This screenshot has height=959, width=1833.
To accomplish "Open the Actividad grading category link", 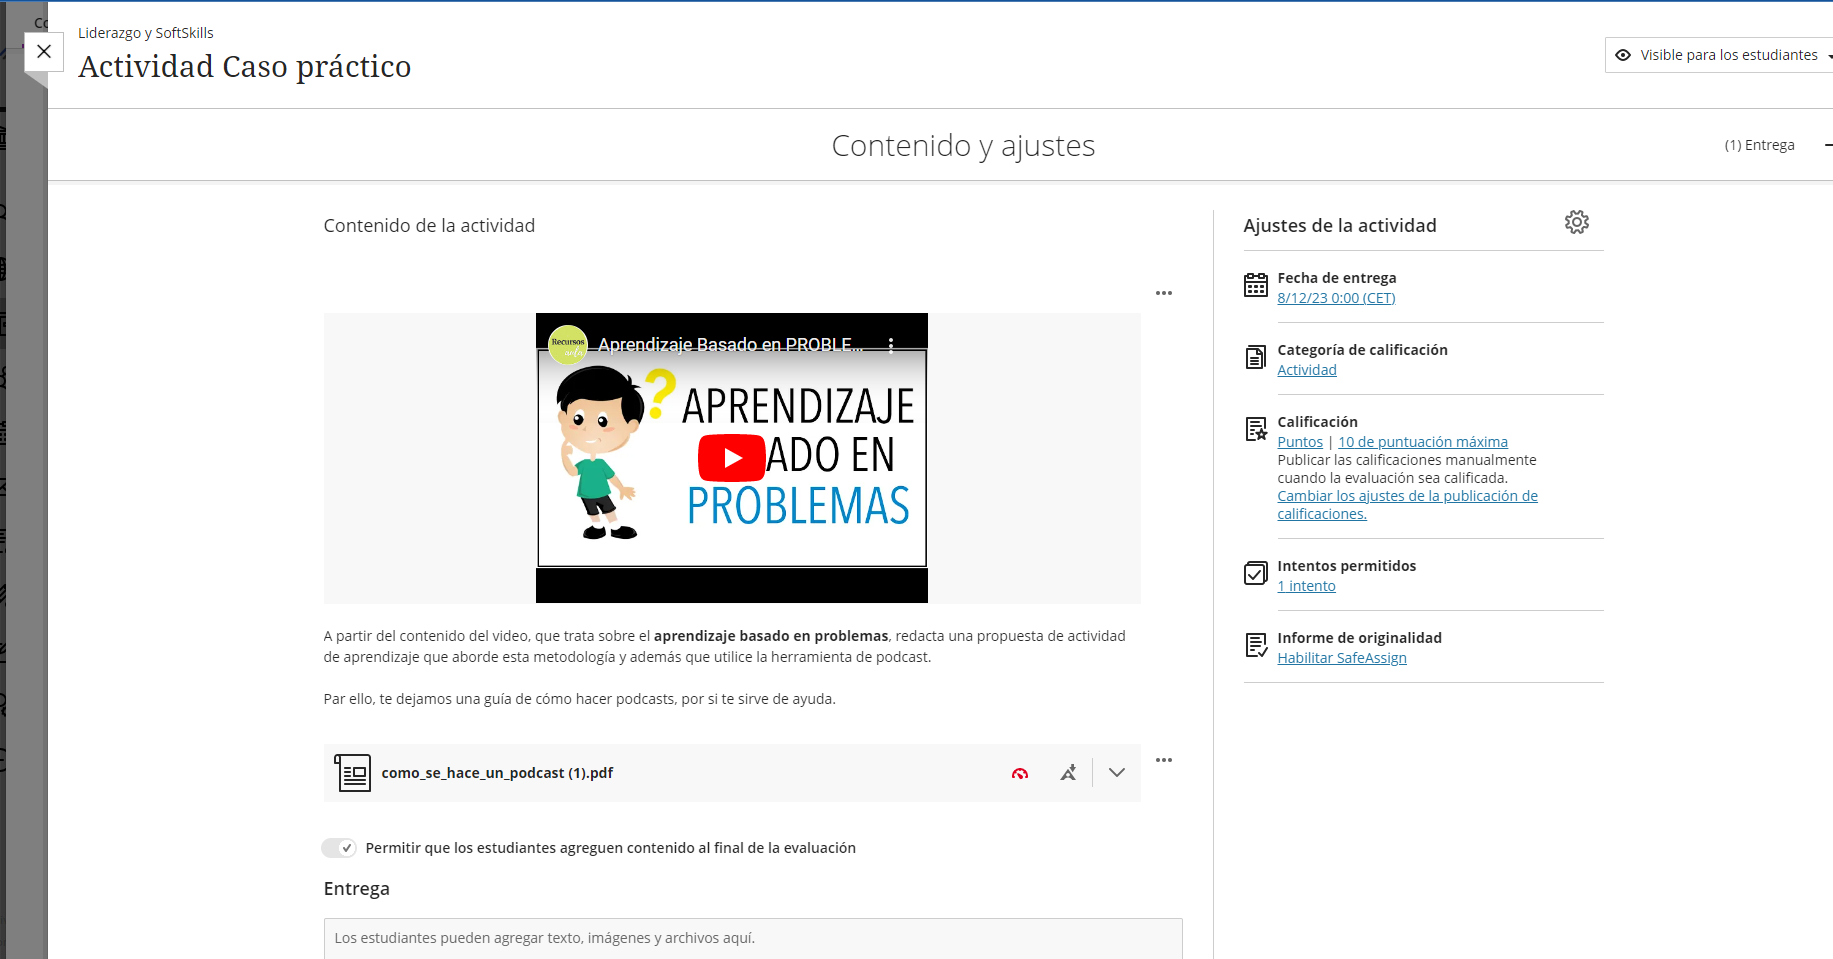I will coord(1307,370).
